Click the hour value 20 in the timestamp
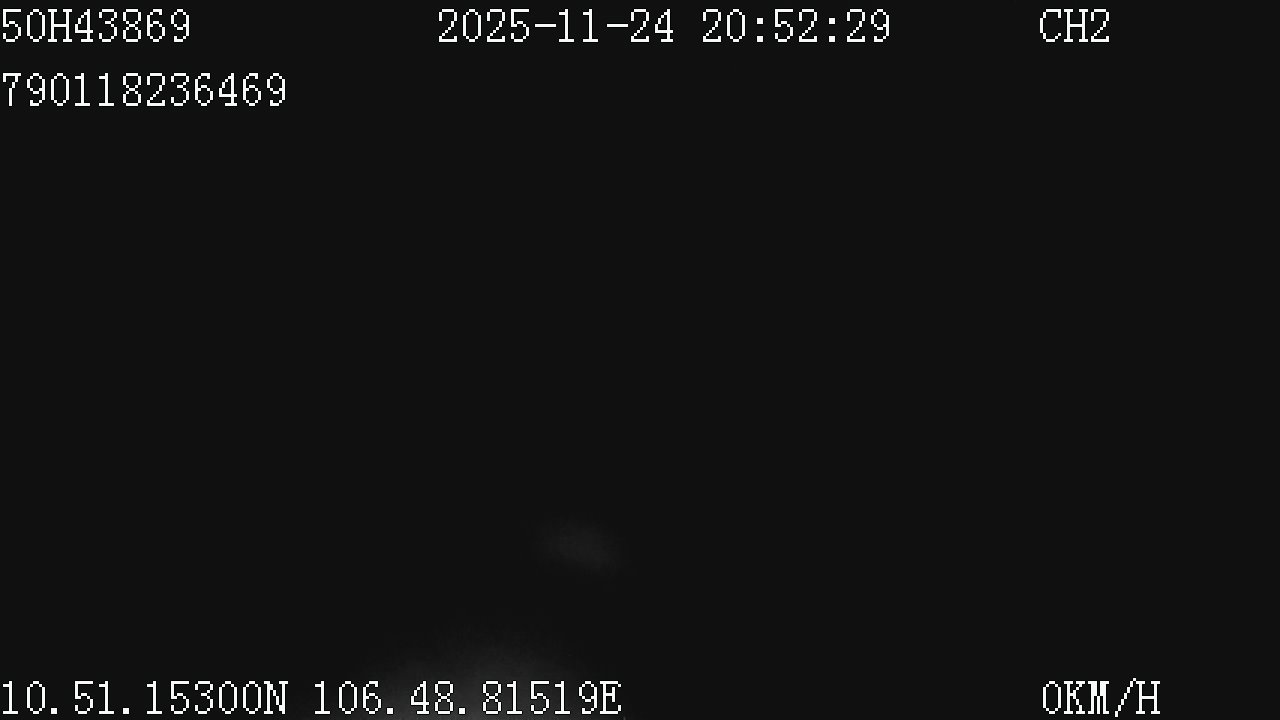Image resolution: width=1280 pixels, height=720 pixels. click(x=724, y=27)
